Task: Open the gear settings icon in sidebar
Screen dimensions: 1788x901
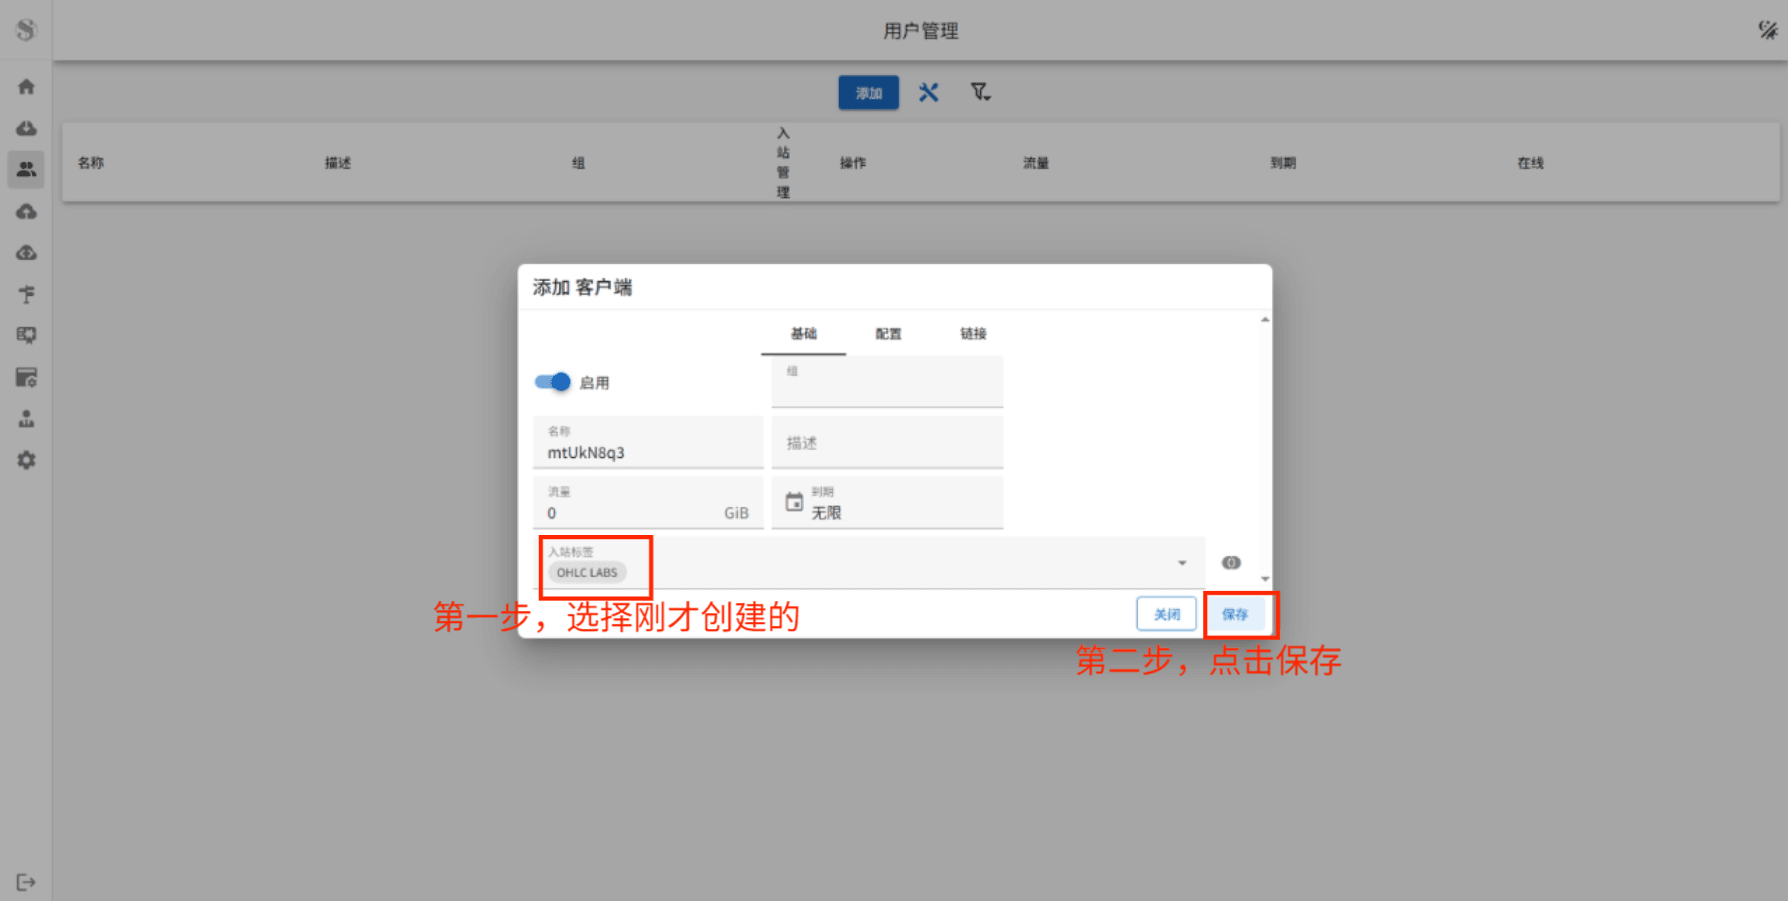Action: 26,460
